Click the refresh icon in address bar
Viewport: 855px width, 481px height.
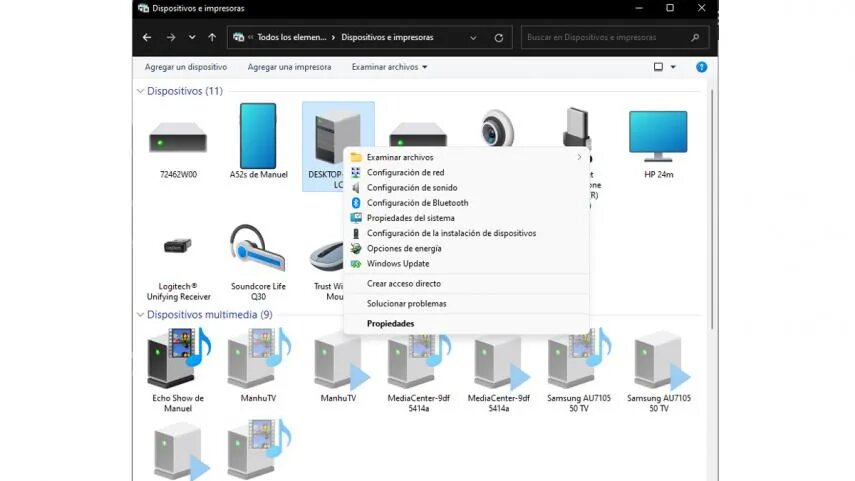tap(498, 38)
